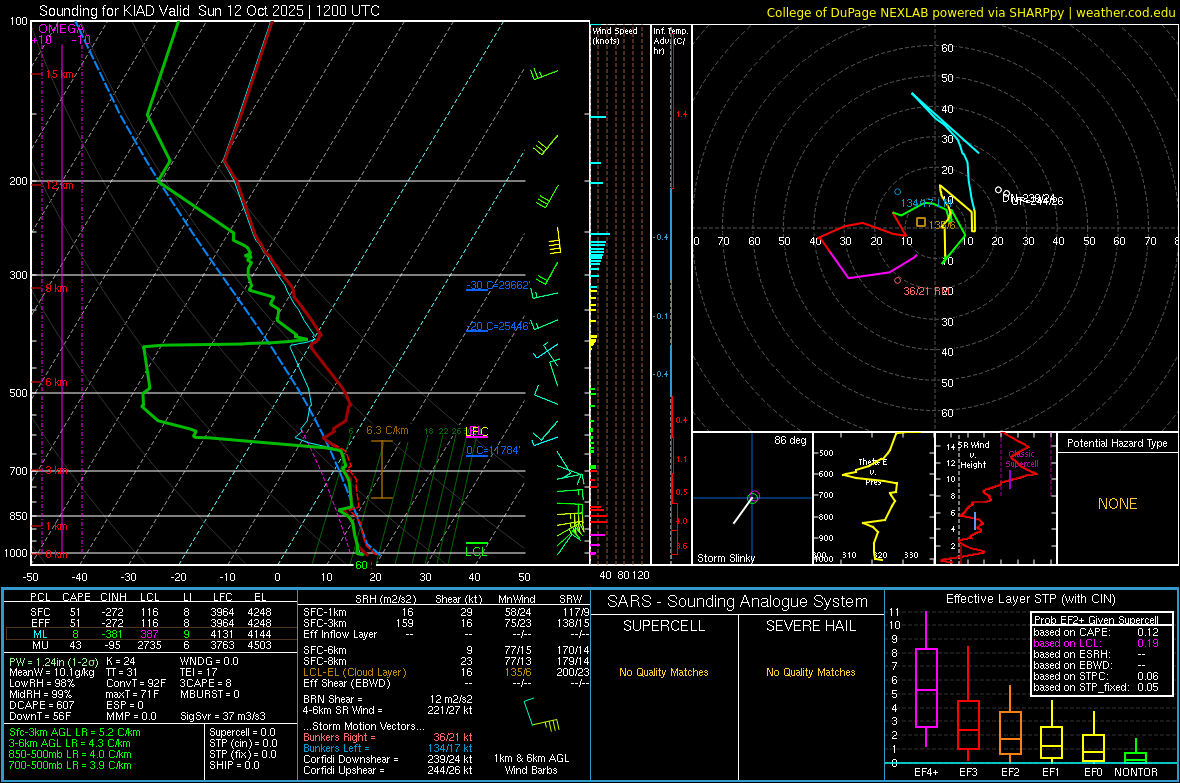Click the 'SigSvr = 37 m3/s3' value
The height and width of the screenshot is (783, 1180).
[x=223, y=716]
